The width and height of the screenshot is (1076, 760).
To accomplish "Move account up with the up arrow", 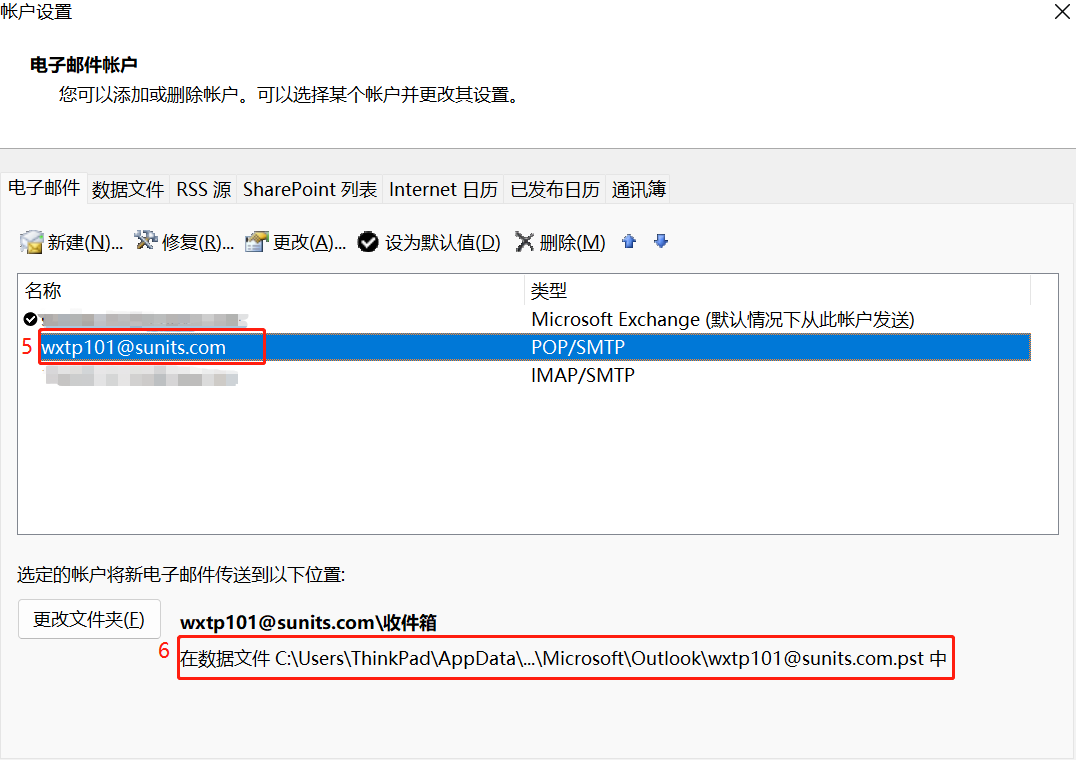I will 629,241.
